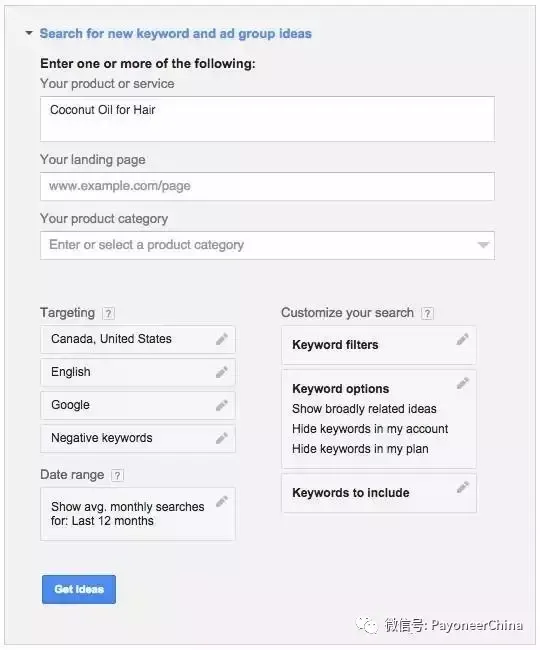Collapse the Search for new keyword section
This screenshot has height=650, width=540.
29,33
